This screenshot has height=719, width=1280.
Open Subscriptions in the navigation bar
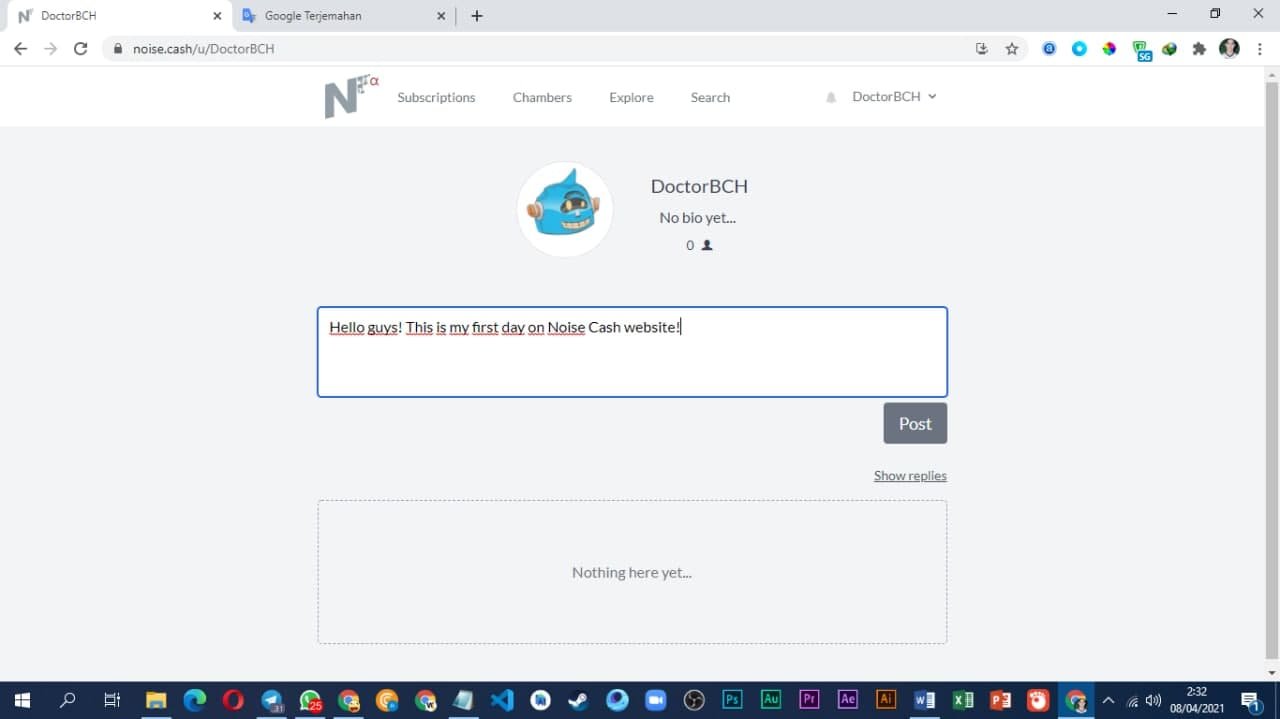click(x=436, y=97)
